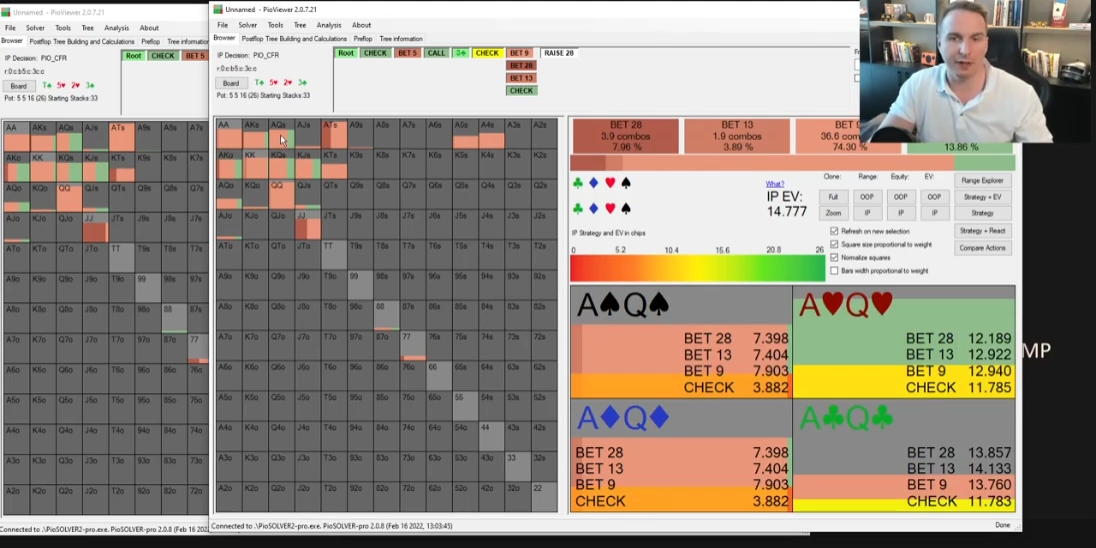Viewport: 1096px width, 548px height.
Task: Show Range for IP
Action: coord(867,213)
